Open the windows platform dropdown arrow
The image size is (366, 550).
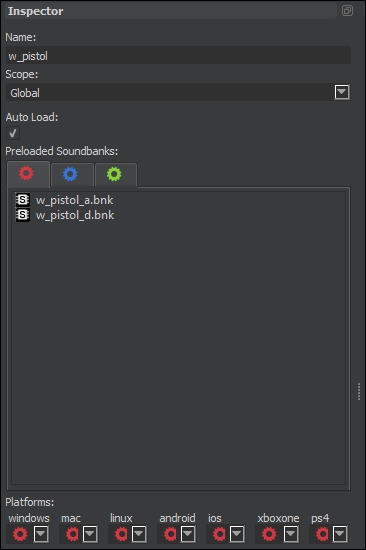click(x=41, y=534)
